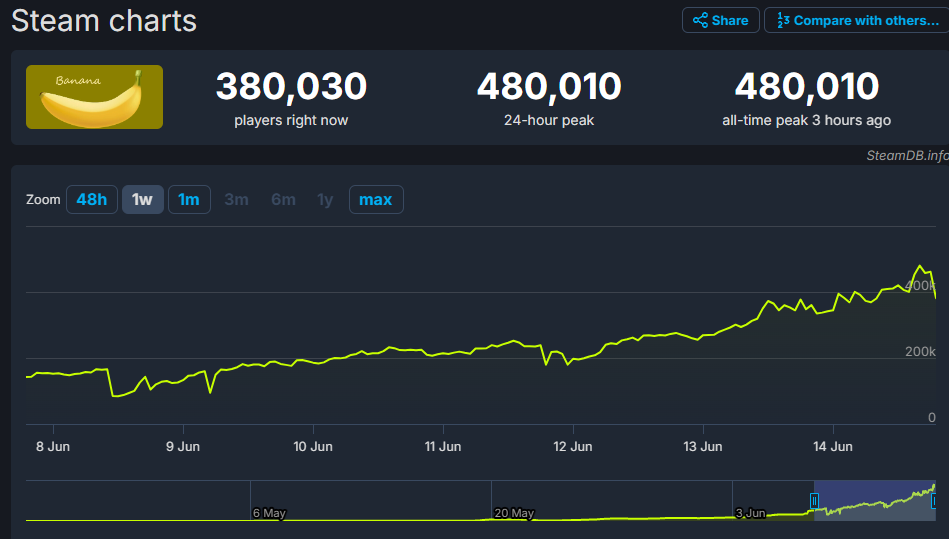Click the 3 Jun navigator label
Viewport: 949px width, 539px height.
[x=750, y=513]
